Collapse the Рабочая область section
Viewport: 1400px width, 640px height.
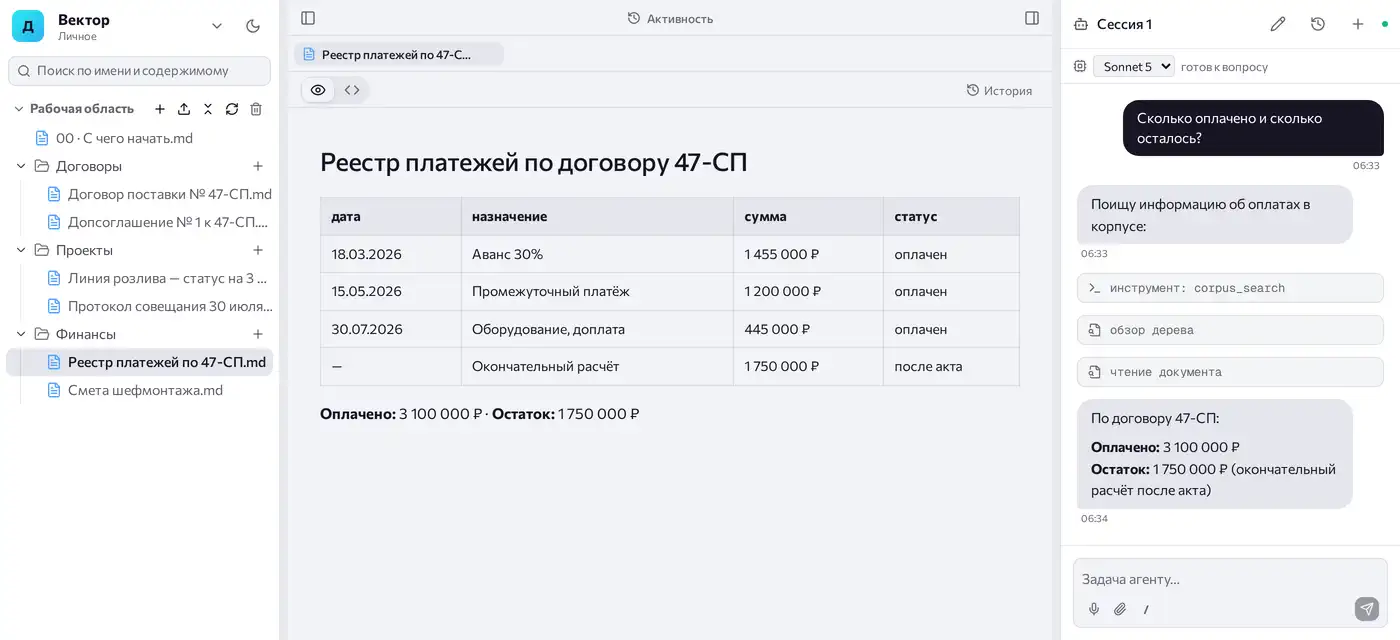click(x=20, y=109)
